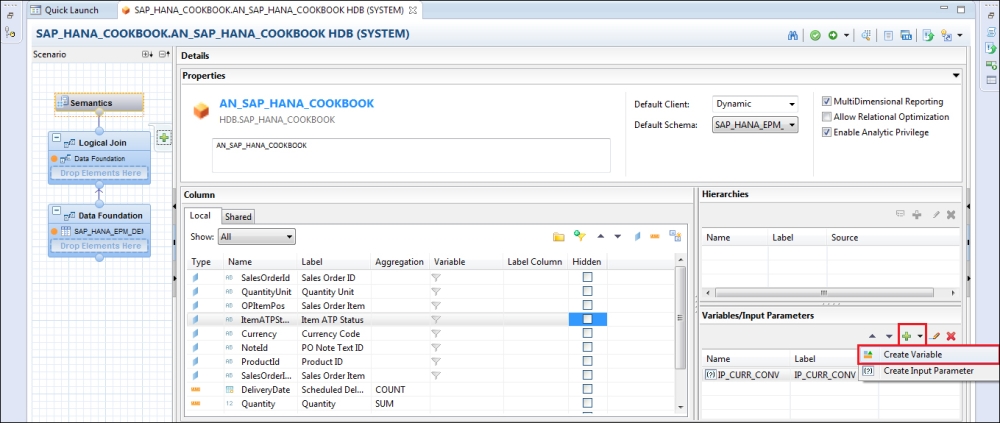Screen dimensions: 1000x423
Task: Collapse the Logical Join node
Action: (57, 138)
